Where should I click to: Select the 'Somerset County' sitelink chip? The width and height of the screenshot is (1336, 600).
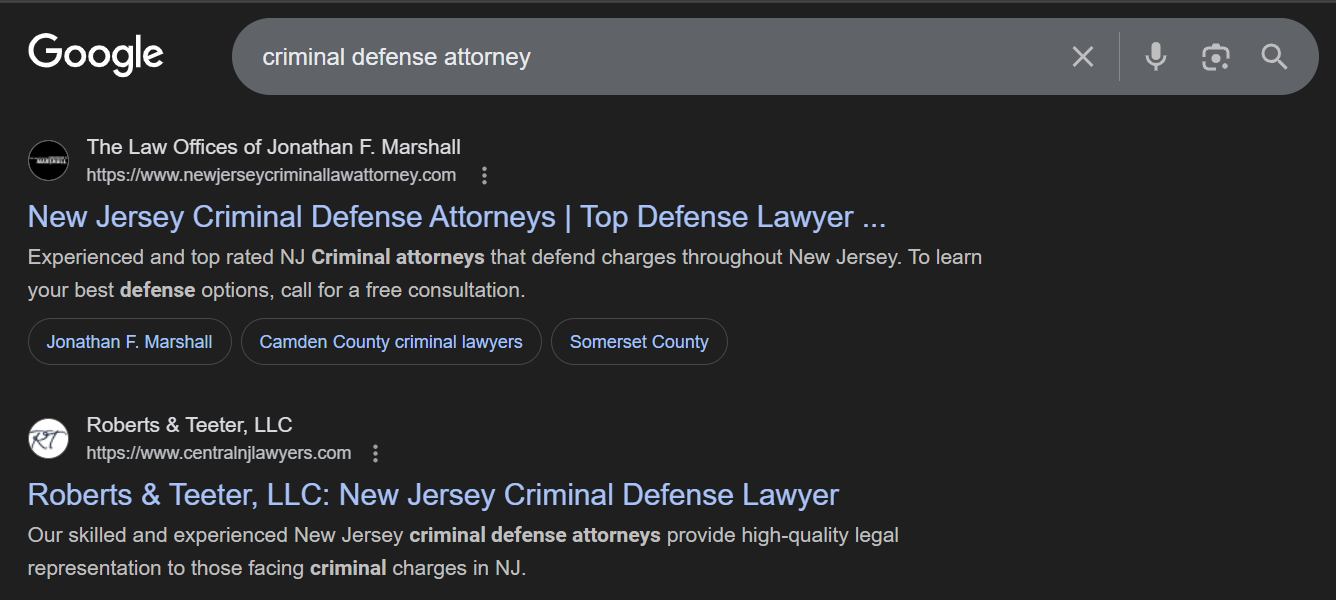coord(639,342)
